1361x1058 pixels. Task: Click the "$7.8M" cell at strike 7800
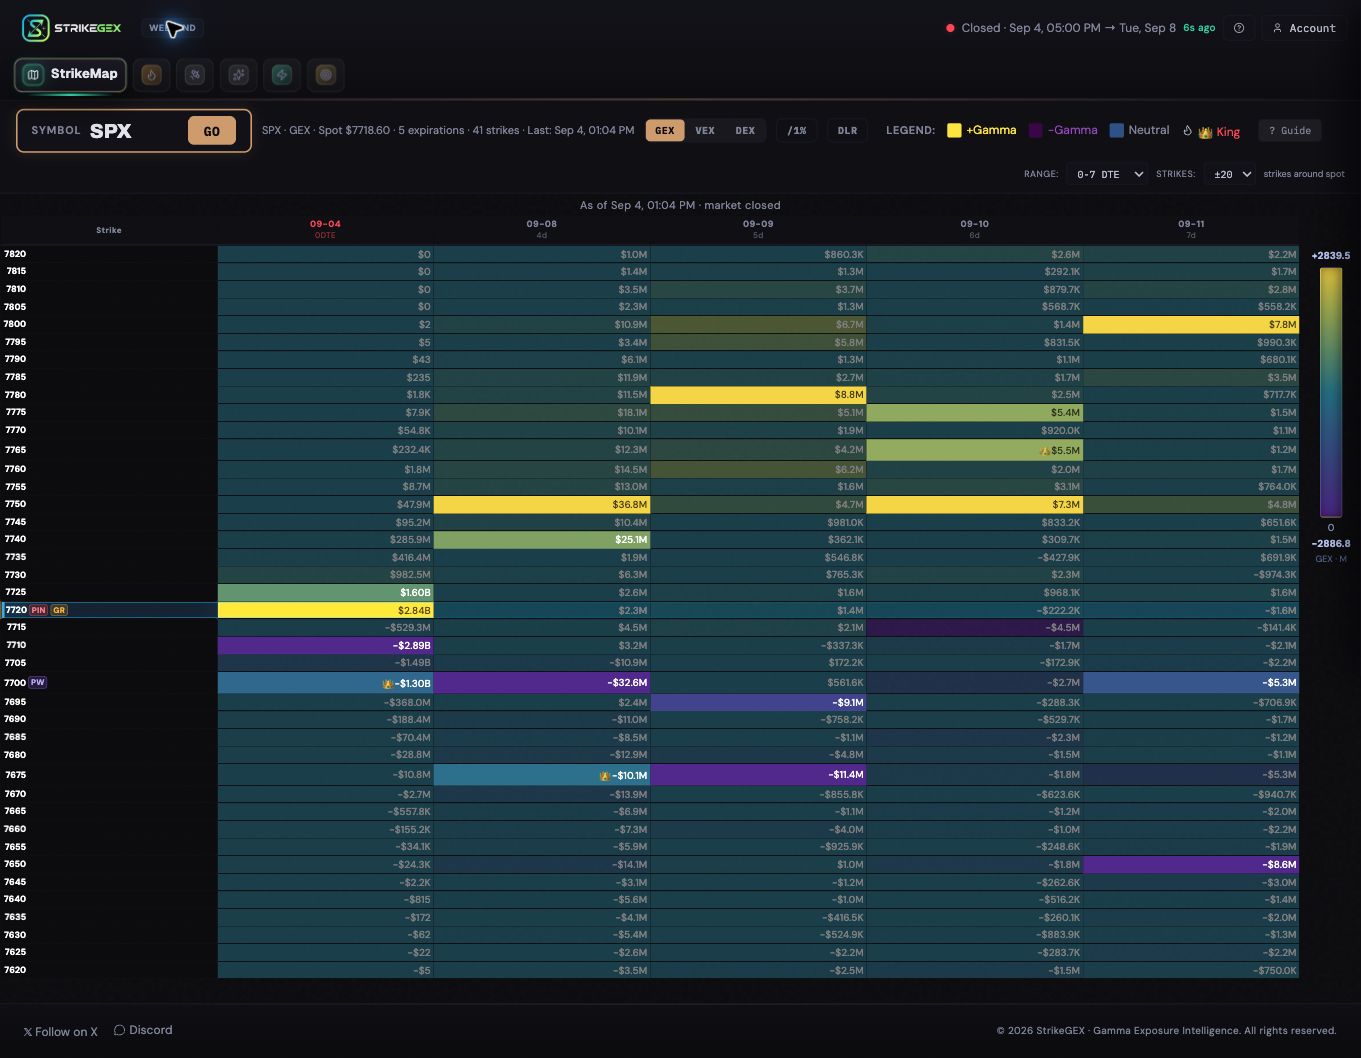1191,325
